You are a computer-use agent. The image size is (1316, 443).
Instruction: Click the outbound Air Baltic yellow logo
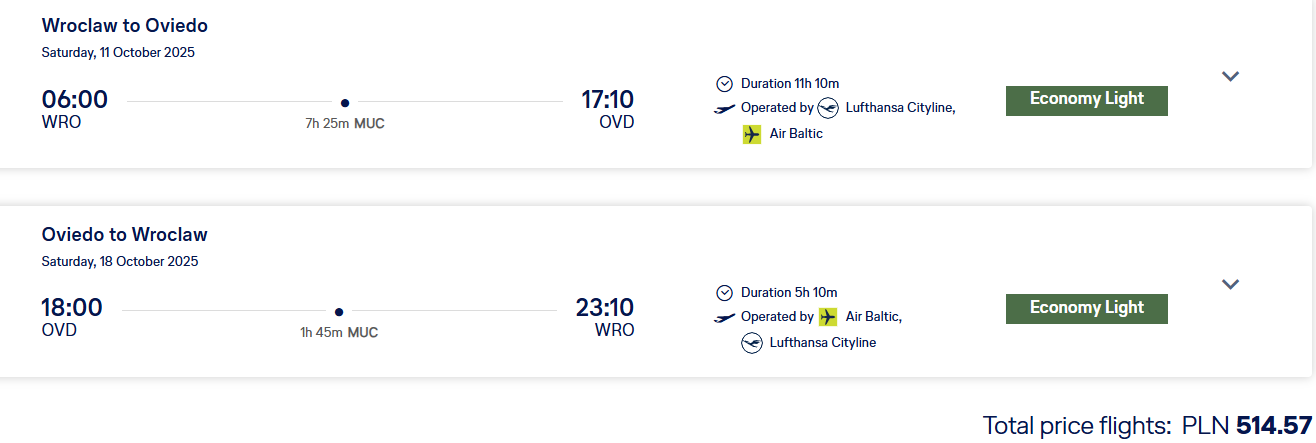tap(752, 134)
